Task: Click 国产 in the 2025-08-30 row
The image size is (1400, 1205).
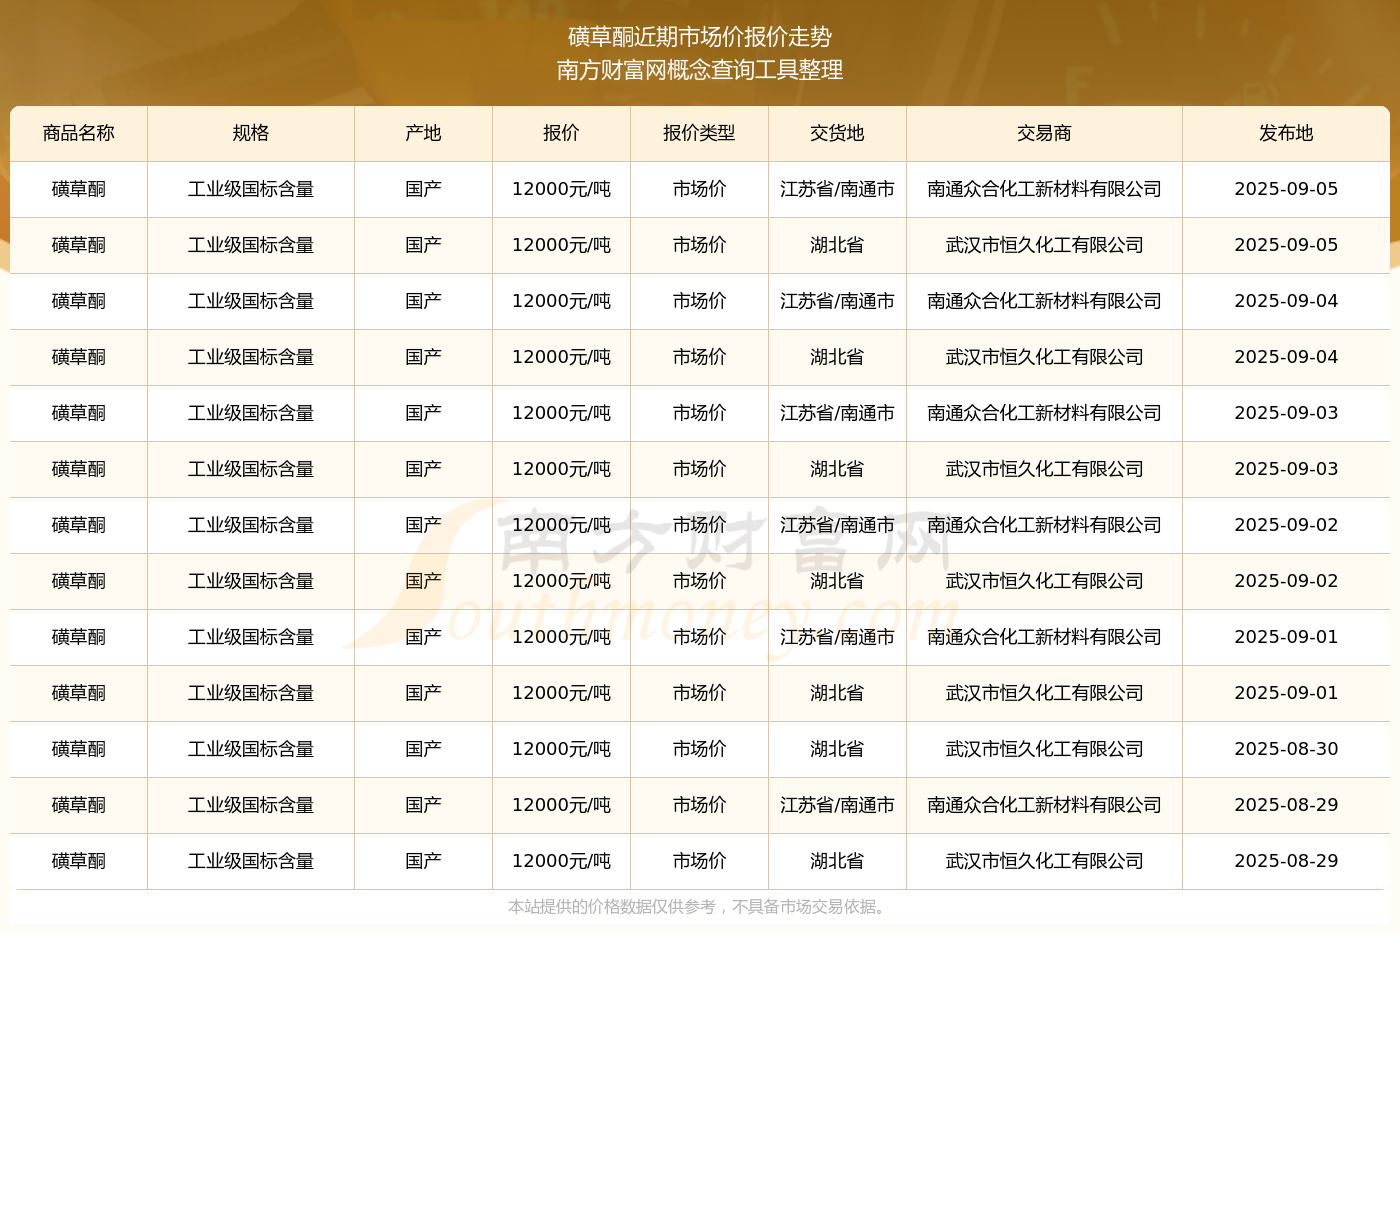Action: click(x=423, y=749)
